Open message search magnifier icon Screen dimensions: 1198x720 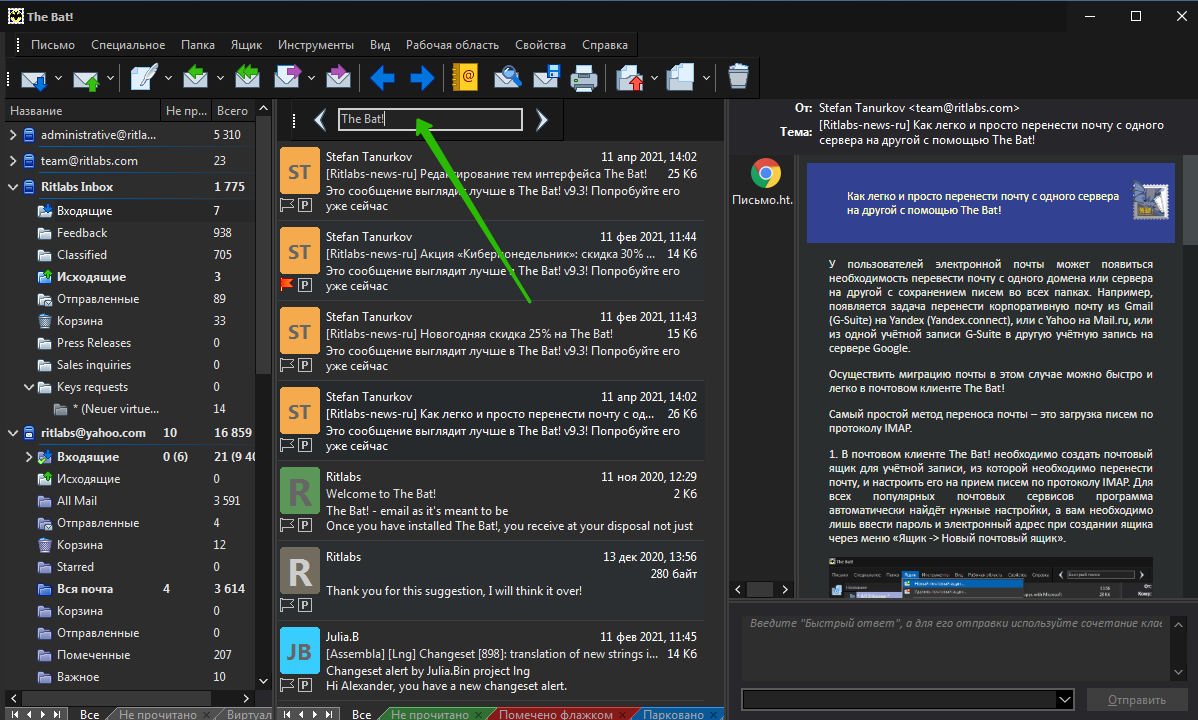507,78
